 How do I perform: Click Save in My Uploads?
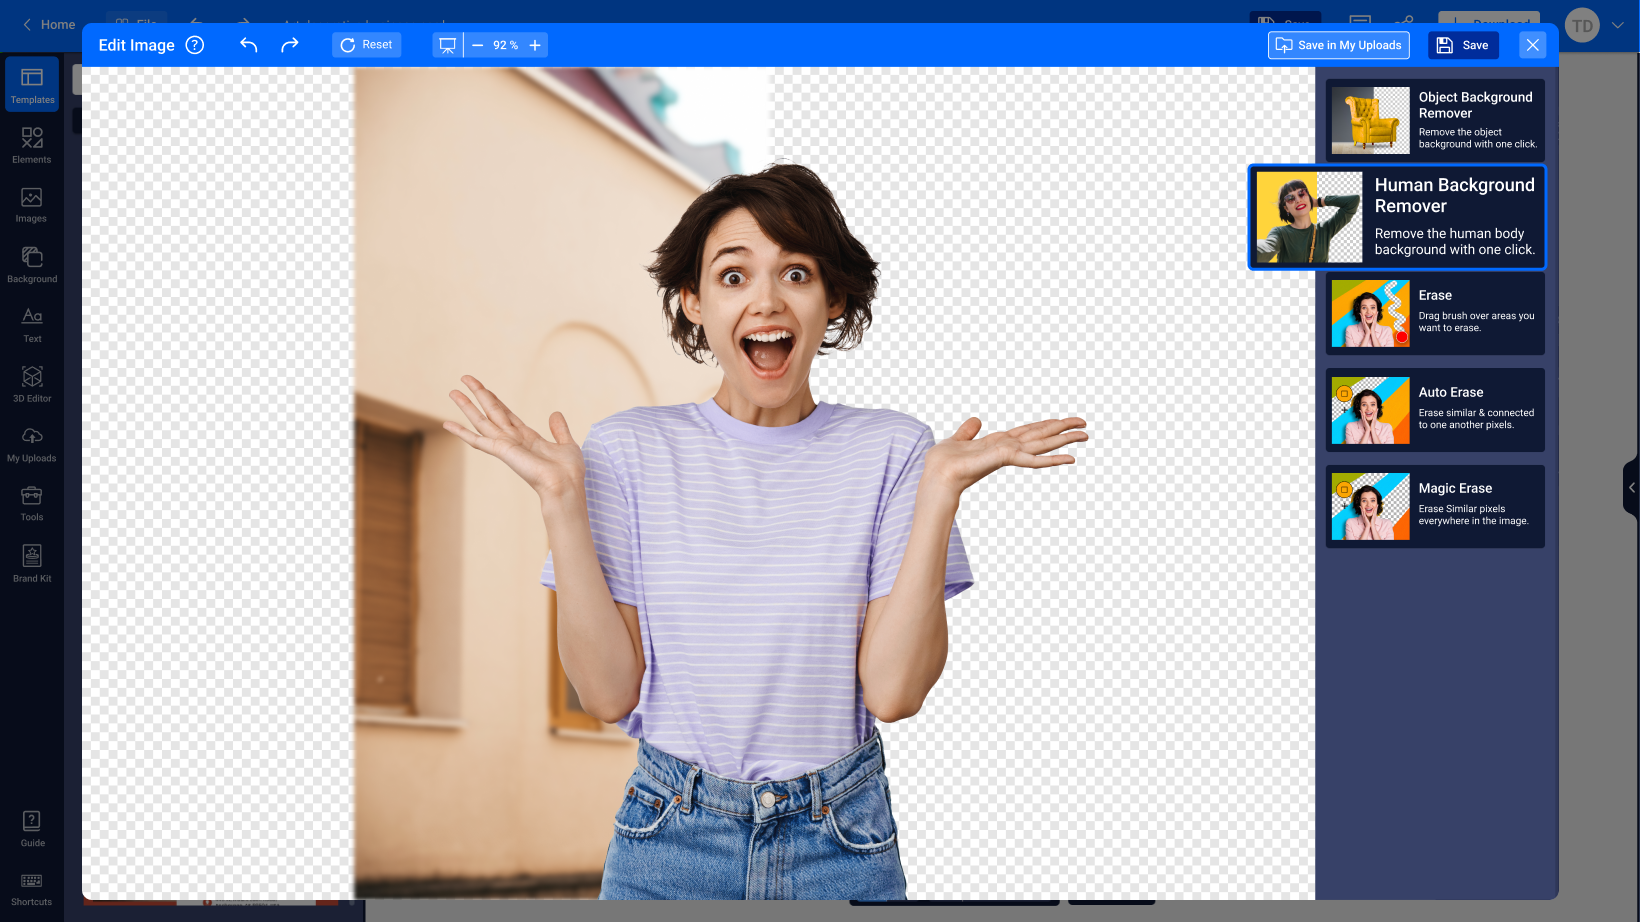coord(1338,45)
